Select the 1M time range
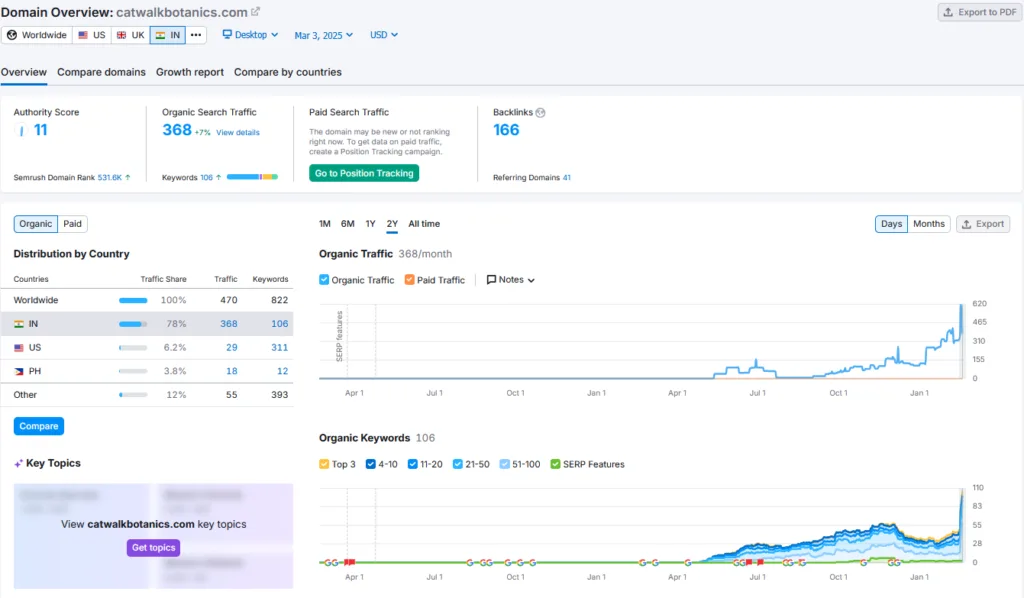This screenshot has height=598, width=1024. click(x=325, y=224)
